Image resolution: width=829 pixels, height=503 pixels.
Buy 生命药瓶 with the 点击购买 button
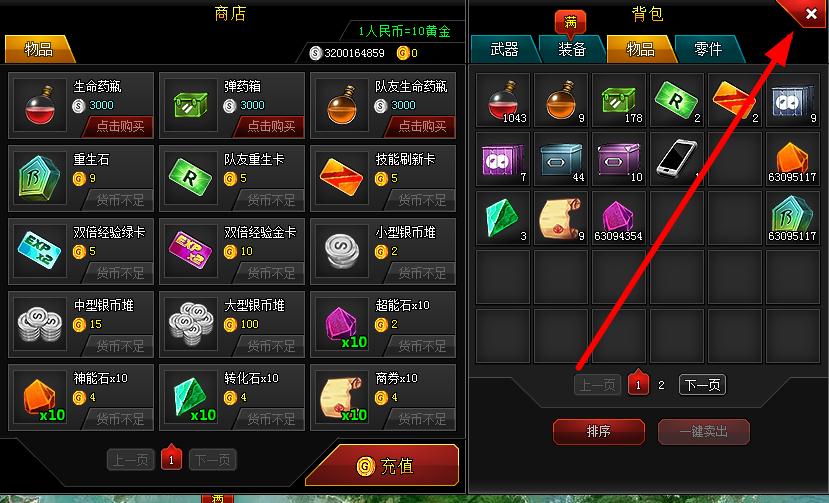coord(118,126)
